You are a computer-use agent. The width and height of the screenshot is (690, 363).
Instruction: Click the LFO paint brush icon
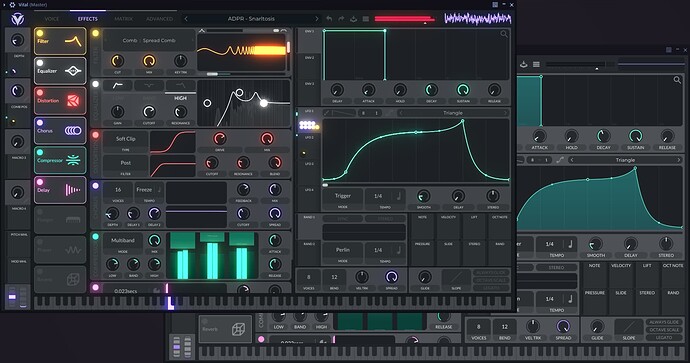[x=327, y=113]
